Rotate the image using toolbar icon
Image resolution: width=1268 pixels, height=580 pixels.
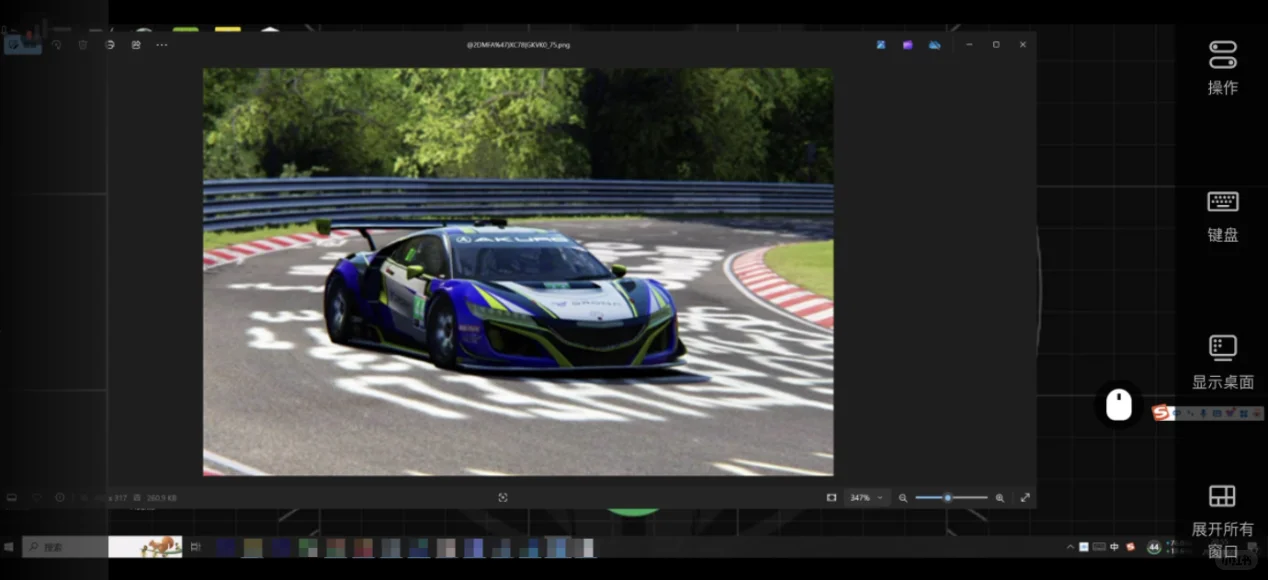(x=56, y=45)
